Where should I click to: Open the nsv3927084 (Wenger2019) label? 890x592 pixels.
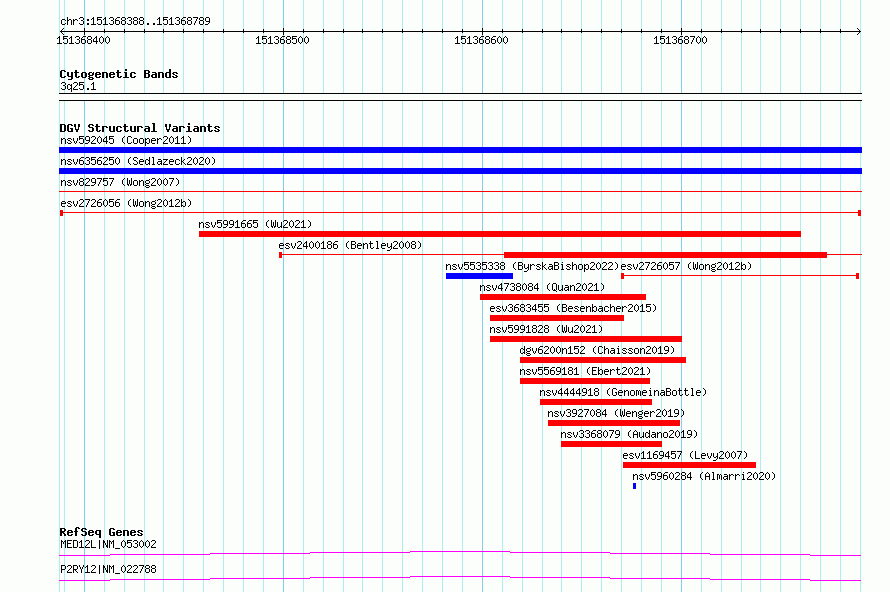point(616,413)
